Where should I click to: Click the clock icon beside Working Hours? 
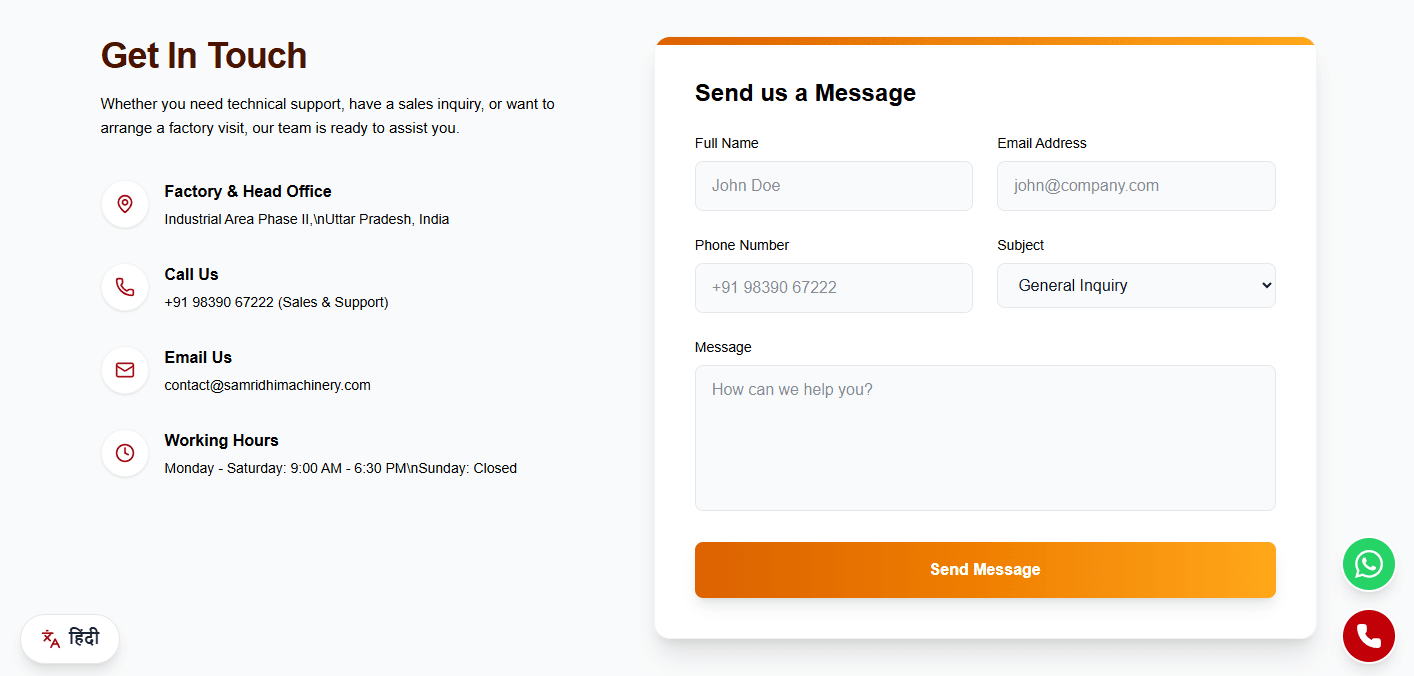pyautogui.click(x=125, y=453)
